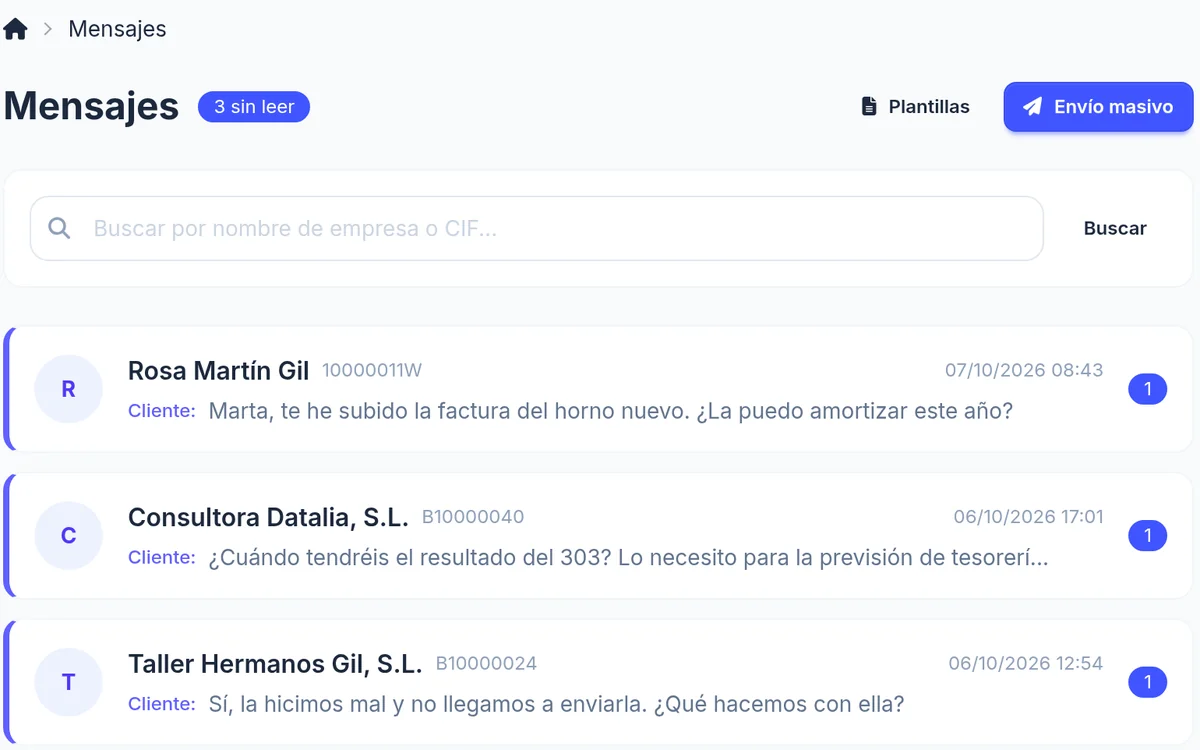
Task: Open Taller Hermanos Gil, S.L. conversation
Action: coord(598,682)
